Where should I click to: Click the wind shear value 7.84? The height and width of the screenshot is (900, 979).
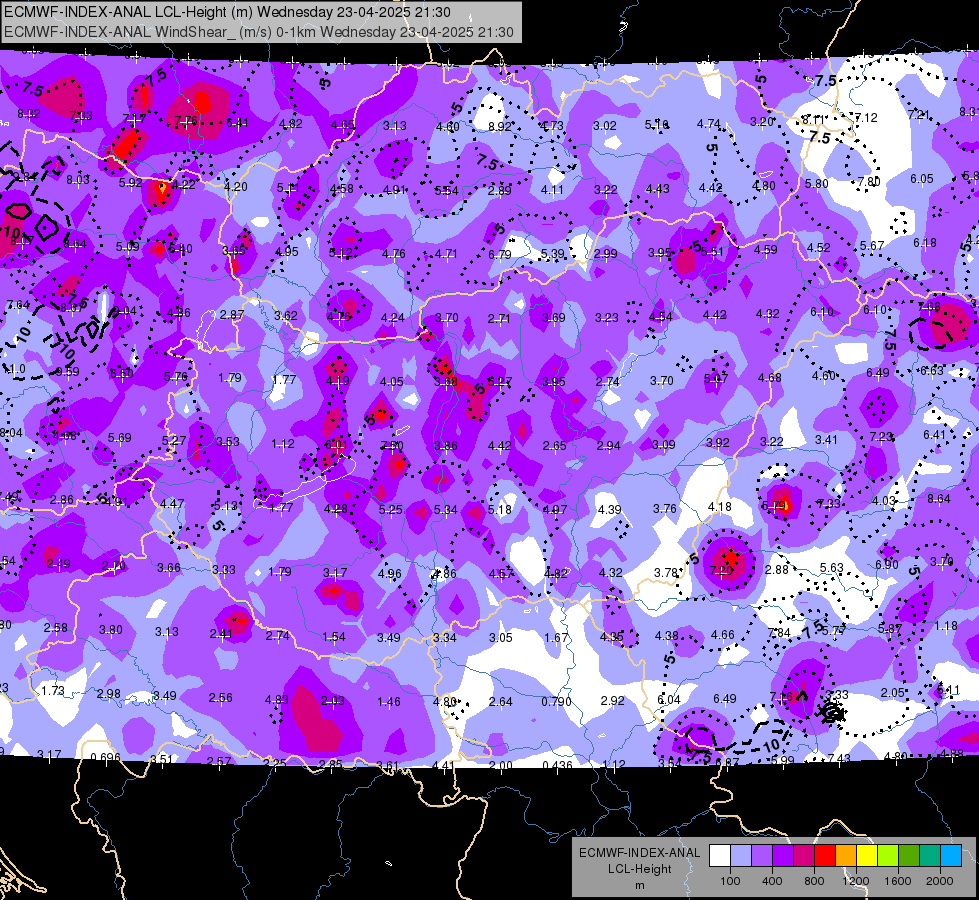[779, 633]
